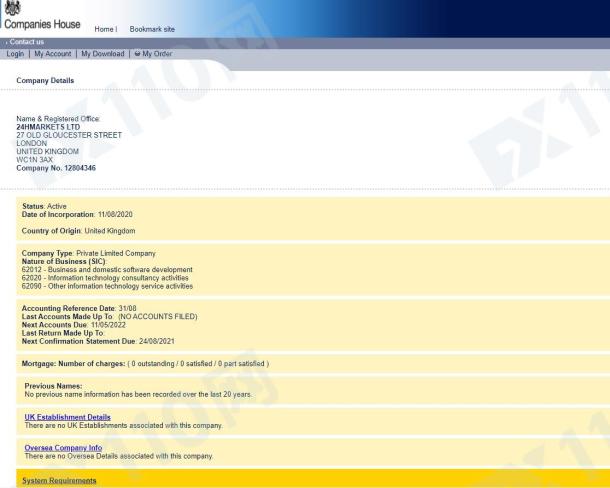Click the Name & Registered Office label

point(58,119)
